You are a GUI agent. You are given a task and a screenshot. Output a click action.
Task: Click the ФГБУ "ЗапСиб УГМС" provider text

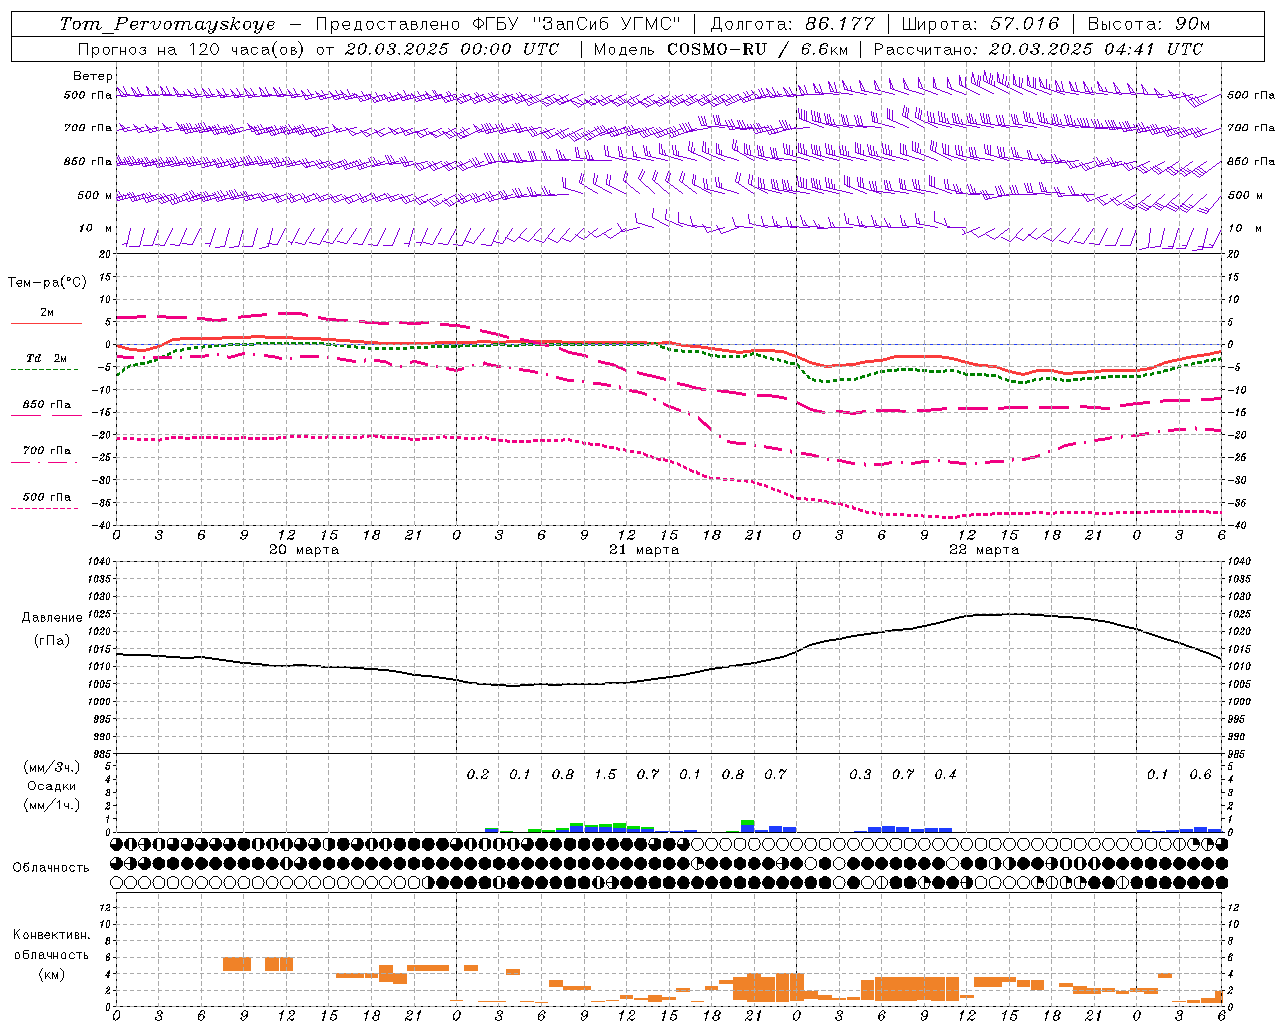[x=576, y=24]
